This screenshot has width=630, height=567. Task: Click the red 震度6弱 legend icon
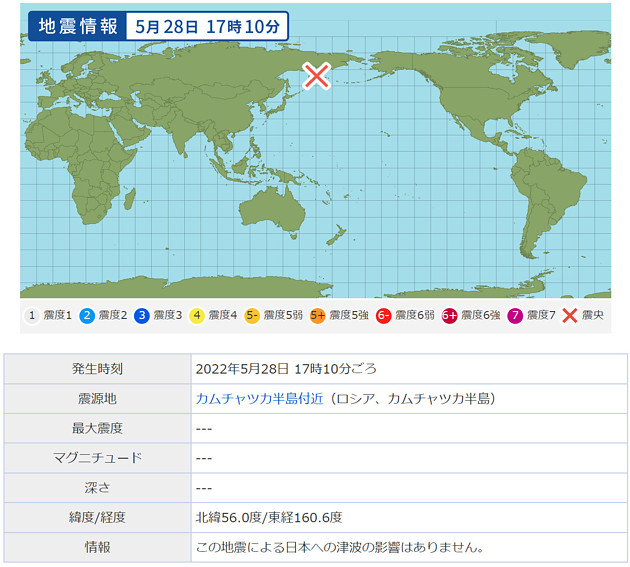[x=384, y=316]
